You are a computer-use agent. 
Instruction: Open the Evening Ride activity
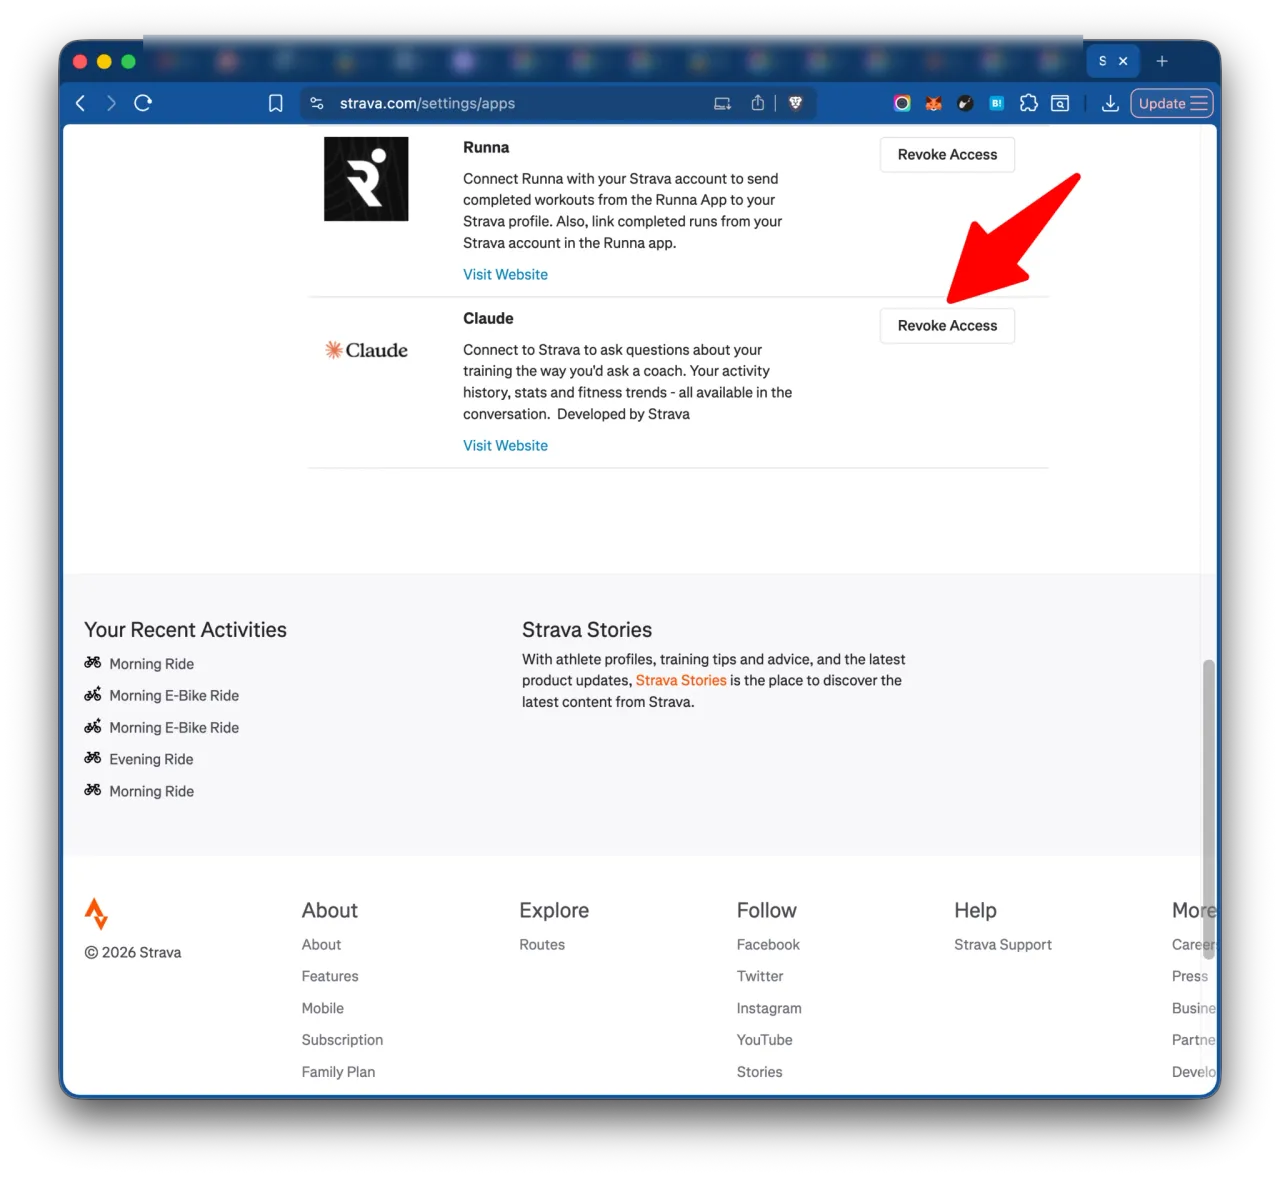click(151, 759)
